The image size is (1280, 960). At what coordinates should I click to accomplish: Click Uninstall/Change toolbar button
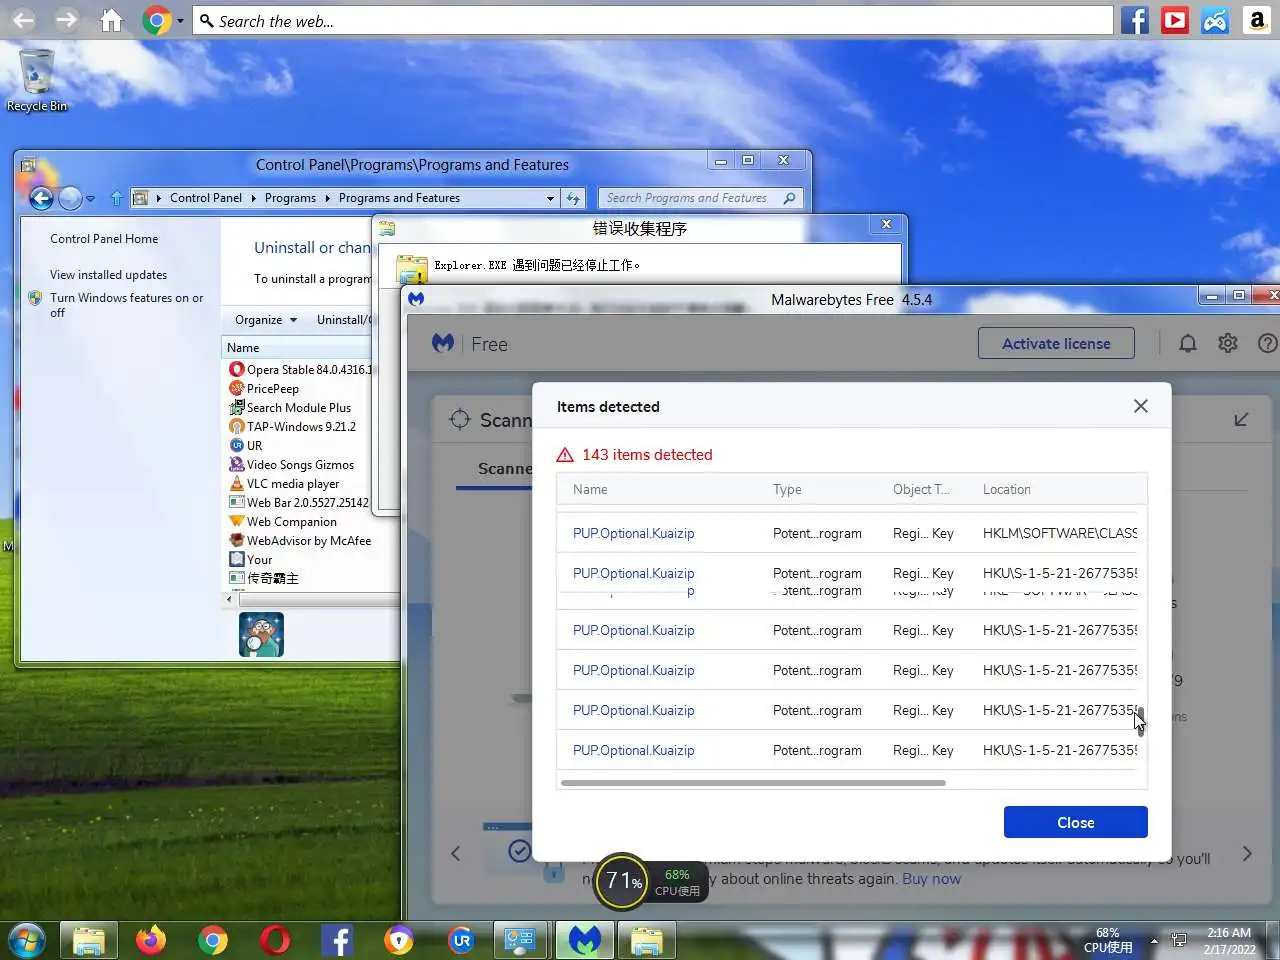point(343,320)
